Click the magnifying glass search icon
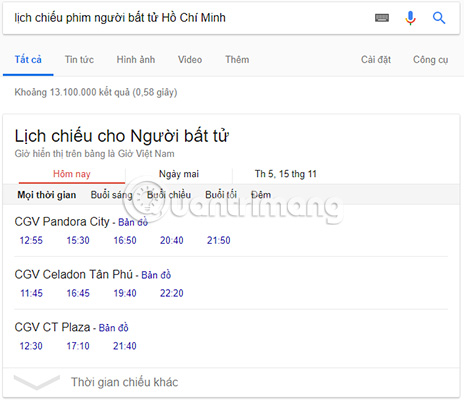The height and width of the screenshot is (400, 464). [439, 18]
